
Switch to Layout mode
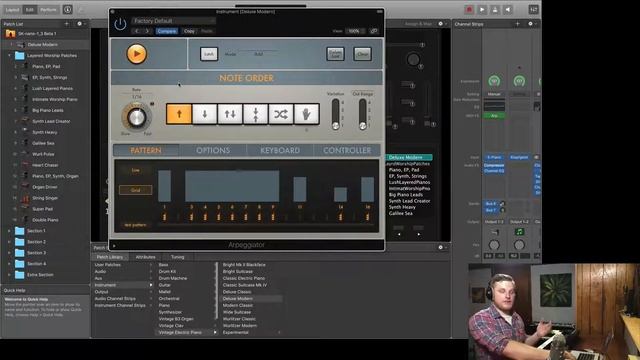[x=13, y=9]
